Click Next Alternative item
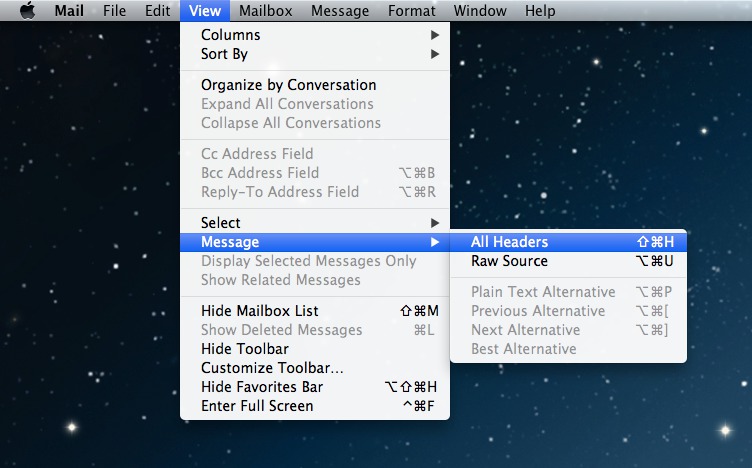 [568, 330]
